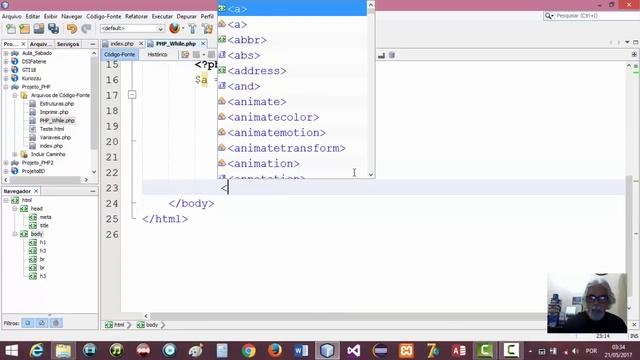Click into the Pesquisar search field
The height and width of the screenshot is (360, 640).
coord(596,16)
